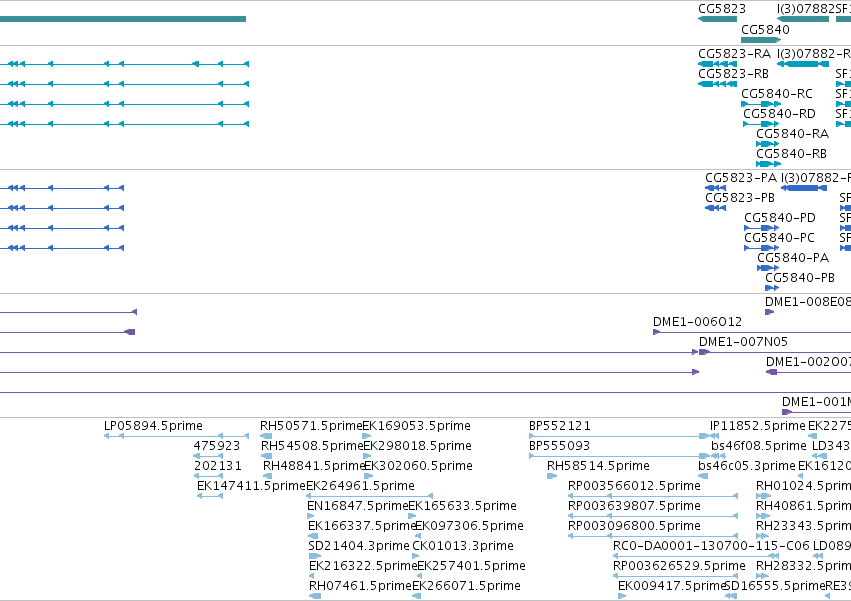851x601 pixels.
Task: Select EST EK166337.5prime label
Action: (362, 526)
